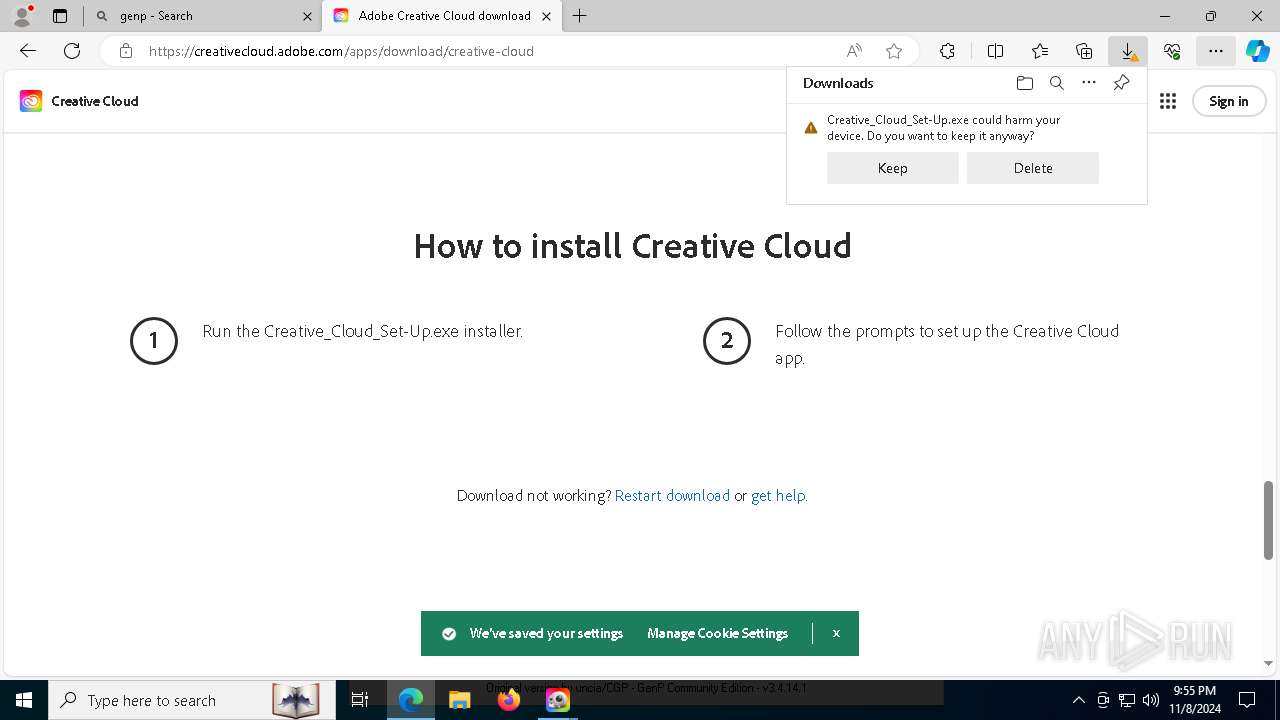The height and width of the screenshot is (720, 1280).
Task: Open a new browser tab
Action: coord(580,16)
